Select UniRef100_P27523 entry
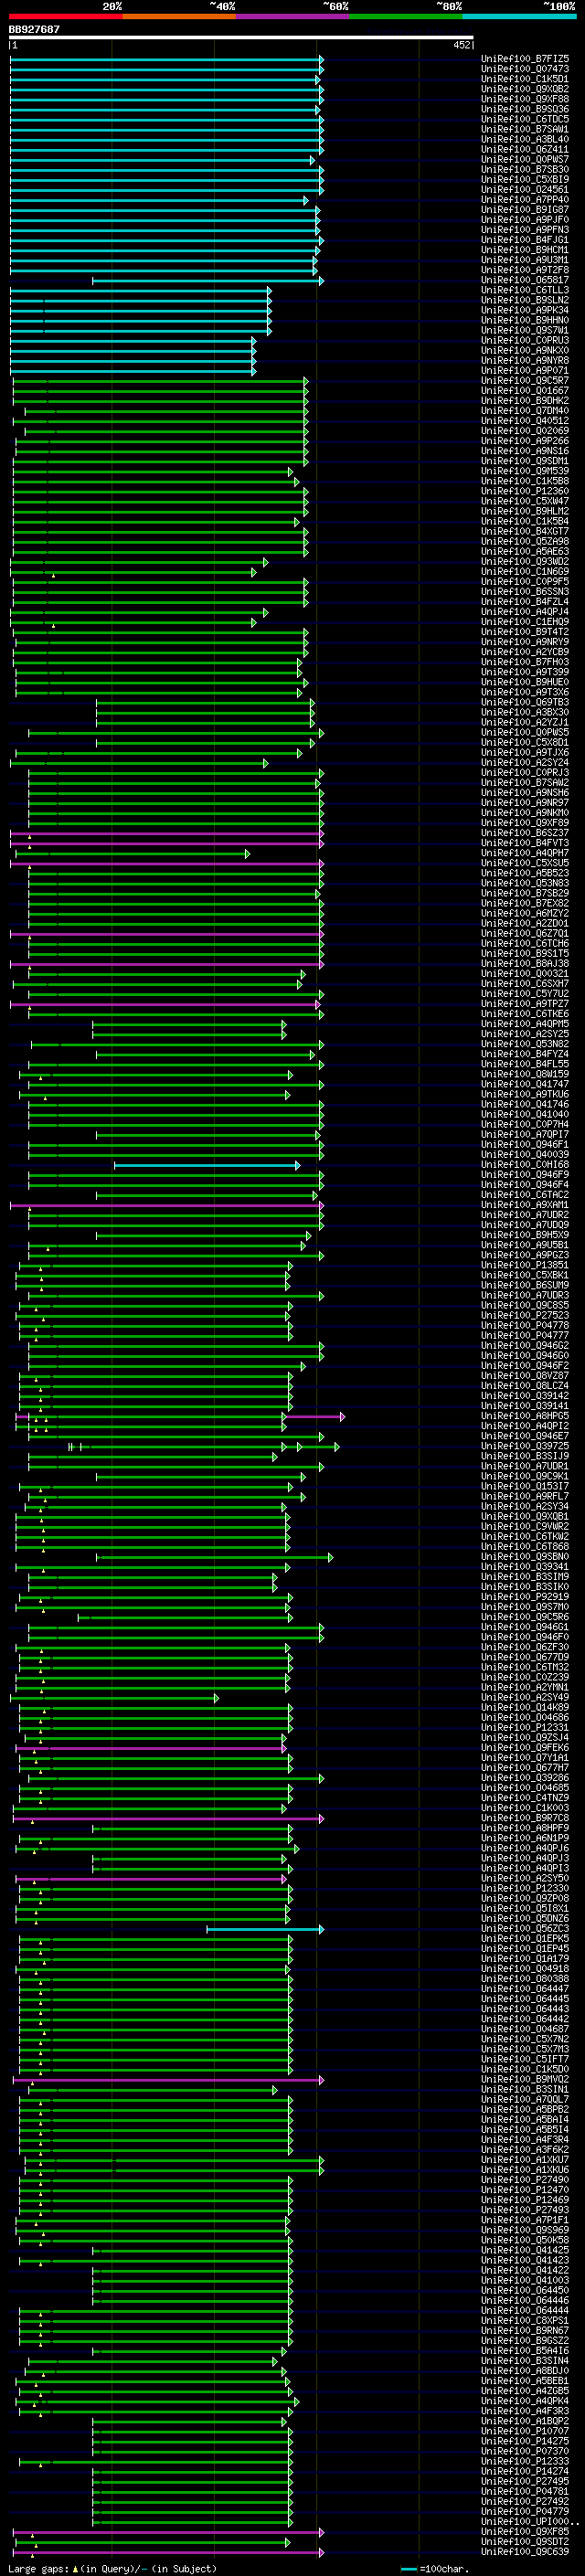Image resolution: width=585 pixels, height=2576 pixels. (524, 1315)
